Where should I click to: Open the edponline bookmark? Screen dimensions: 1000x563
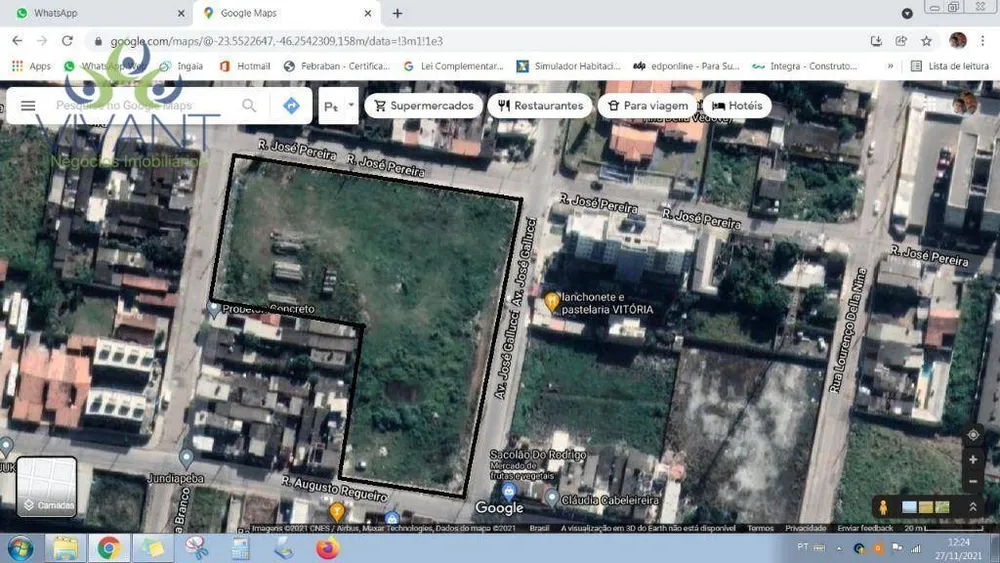[686, 66]
